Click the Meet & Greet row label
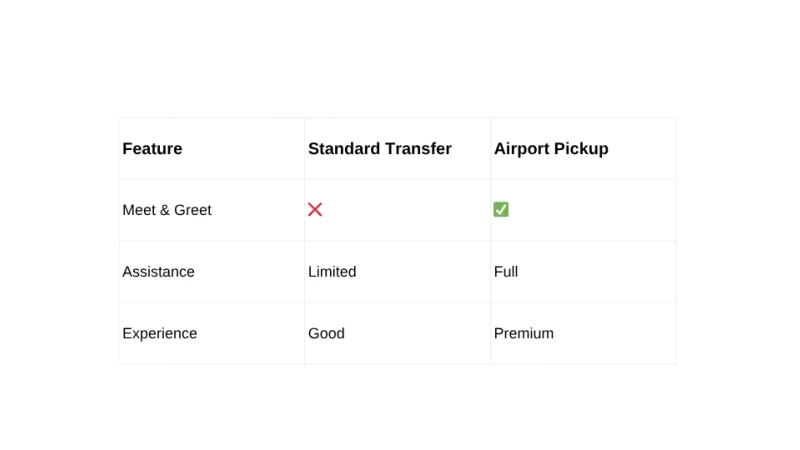This screenshot has height=450, width=800. click(167, 210)
